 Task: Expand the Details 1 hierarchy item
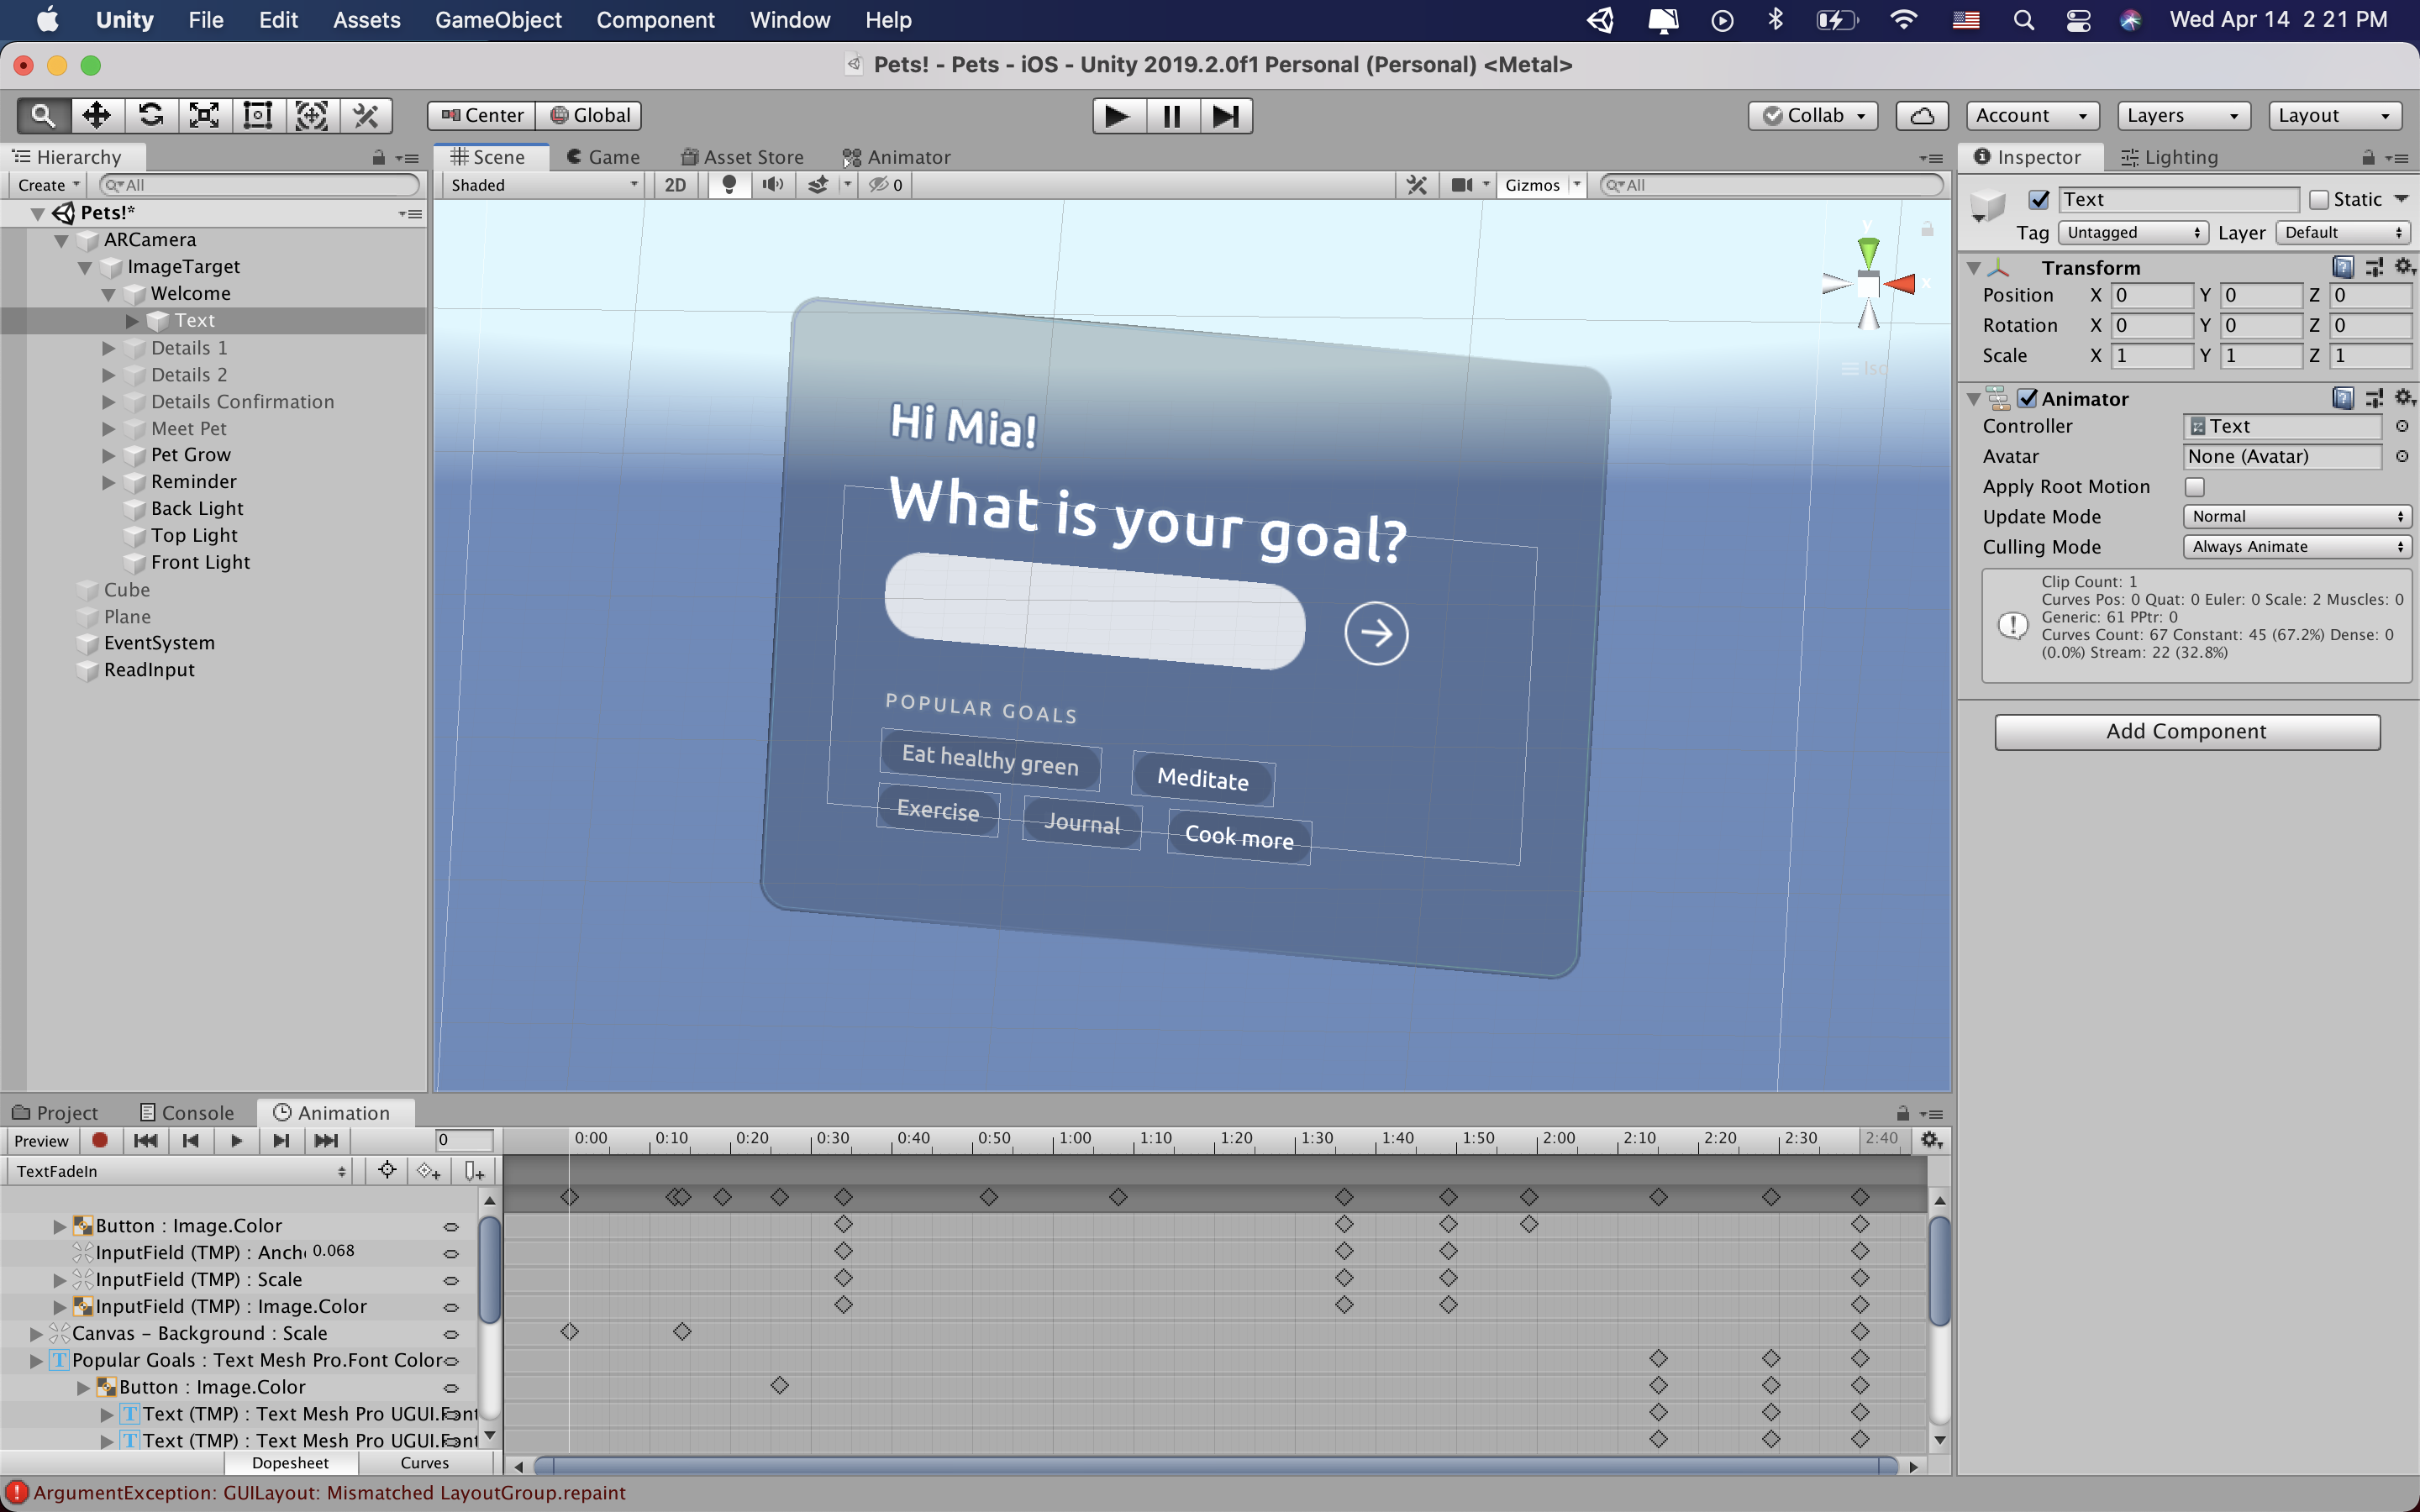(x=109, y=348)
